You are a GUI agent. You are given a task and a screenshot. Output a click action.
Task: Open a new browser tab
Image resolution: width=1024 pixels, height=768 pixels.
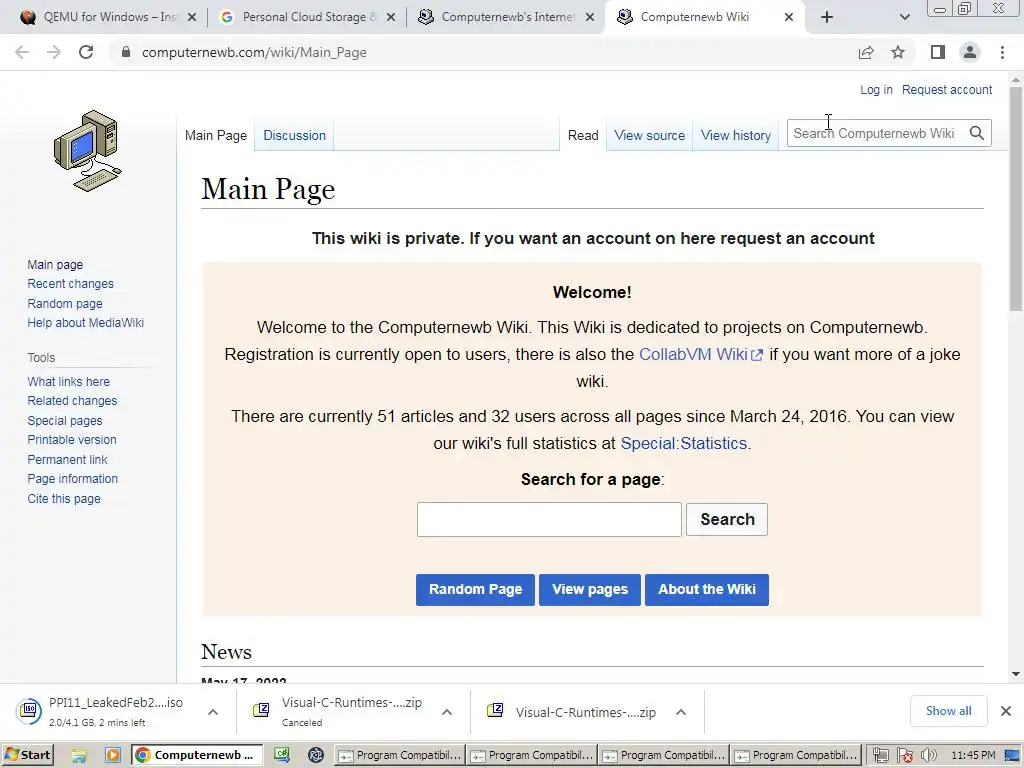tap(827, 17)
